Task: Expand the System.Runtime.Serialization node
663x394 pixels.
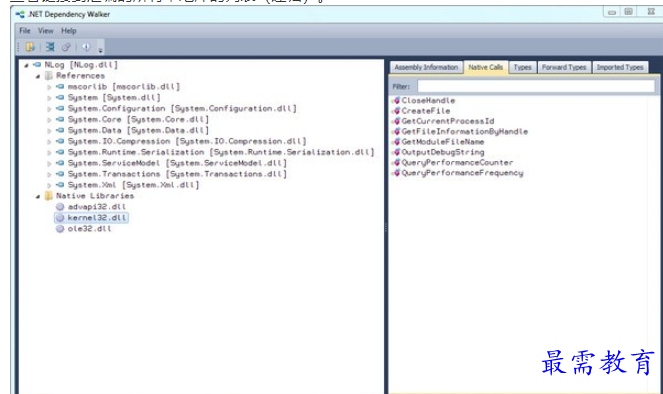Action: (x=49, y=153)
